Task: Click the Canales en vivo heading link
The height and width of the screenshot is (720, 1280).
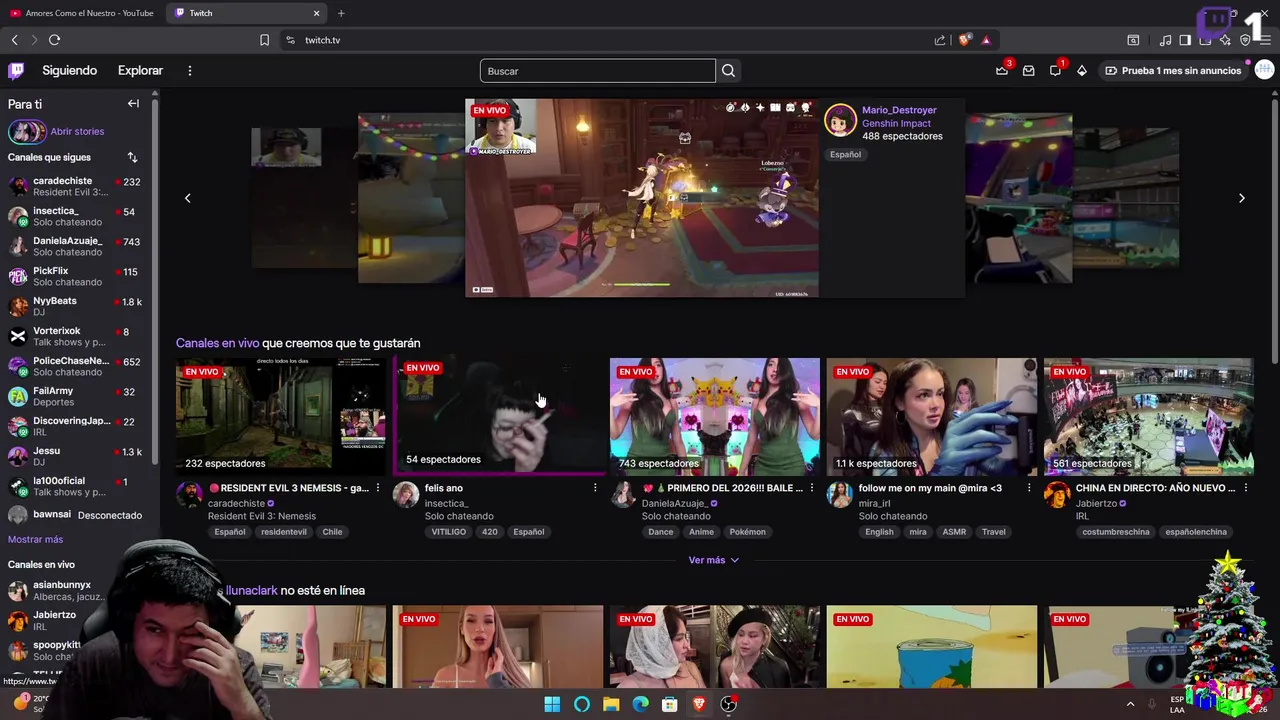Action: [x=217, y=343]
